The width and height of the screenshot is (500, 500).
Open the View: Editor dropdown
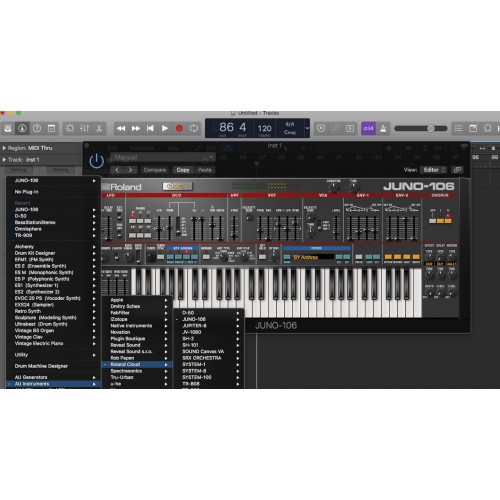(433, 170)
